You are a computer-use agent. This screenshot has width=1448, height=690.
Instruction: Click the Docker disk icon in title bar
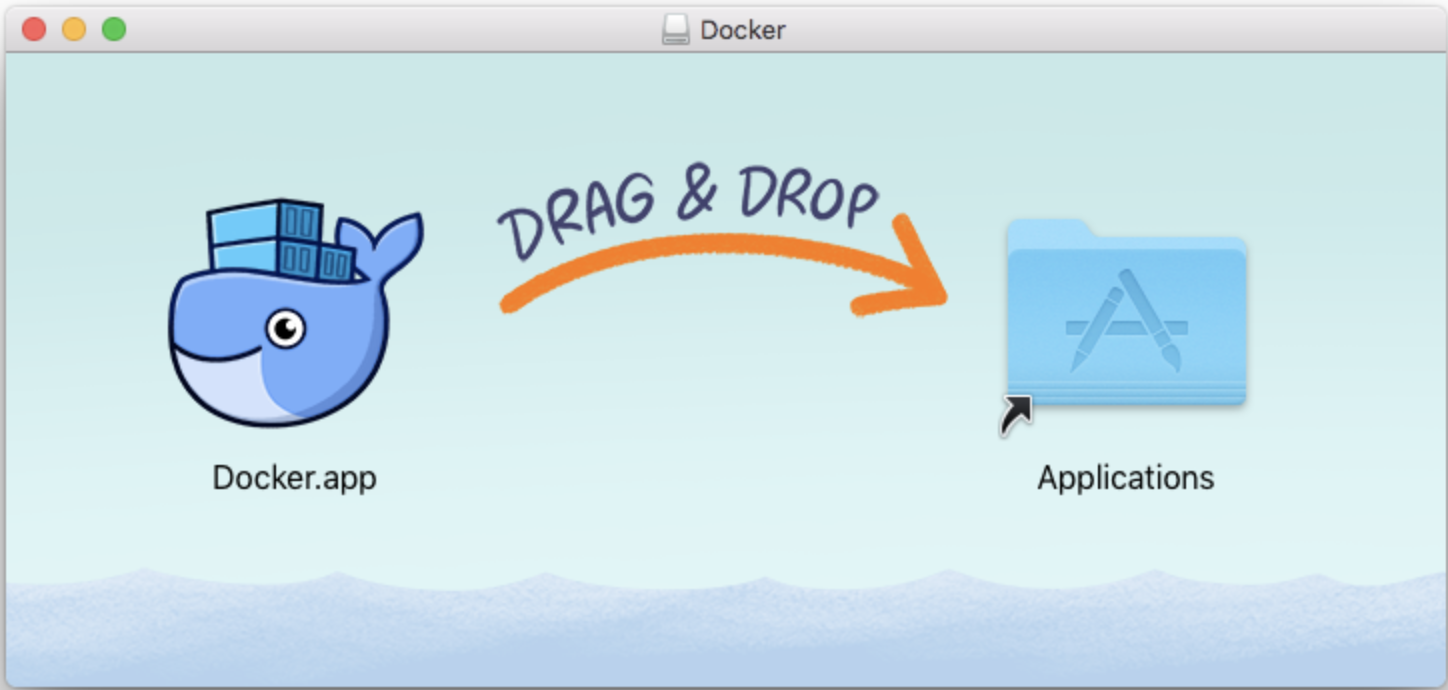pos(676,29)
